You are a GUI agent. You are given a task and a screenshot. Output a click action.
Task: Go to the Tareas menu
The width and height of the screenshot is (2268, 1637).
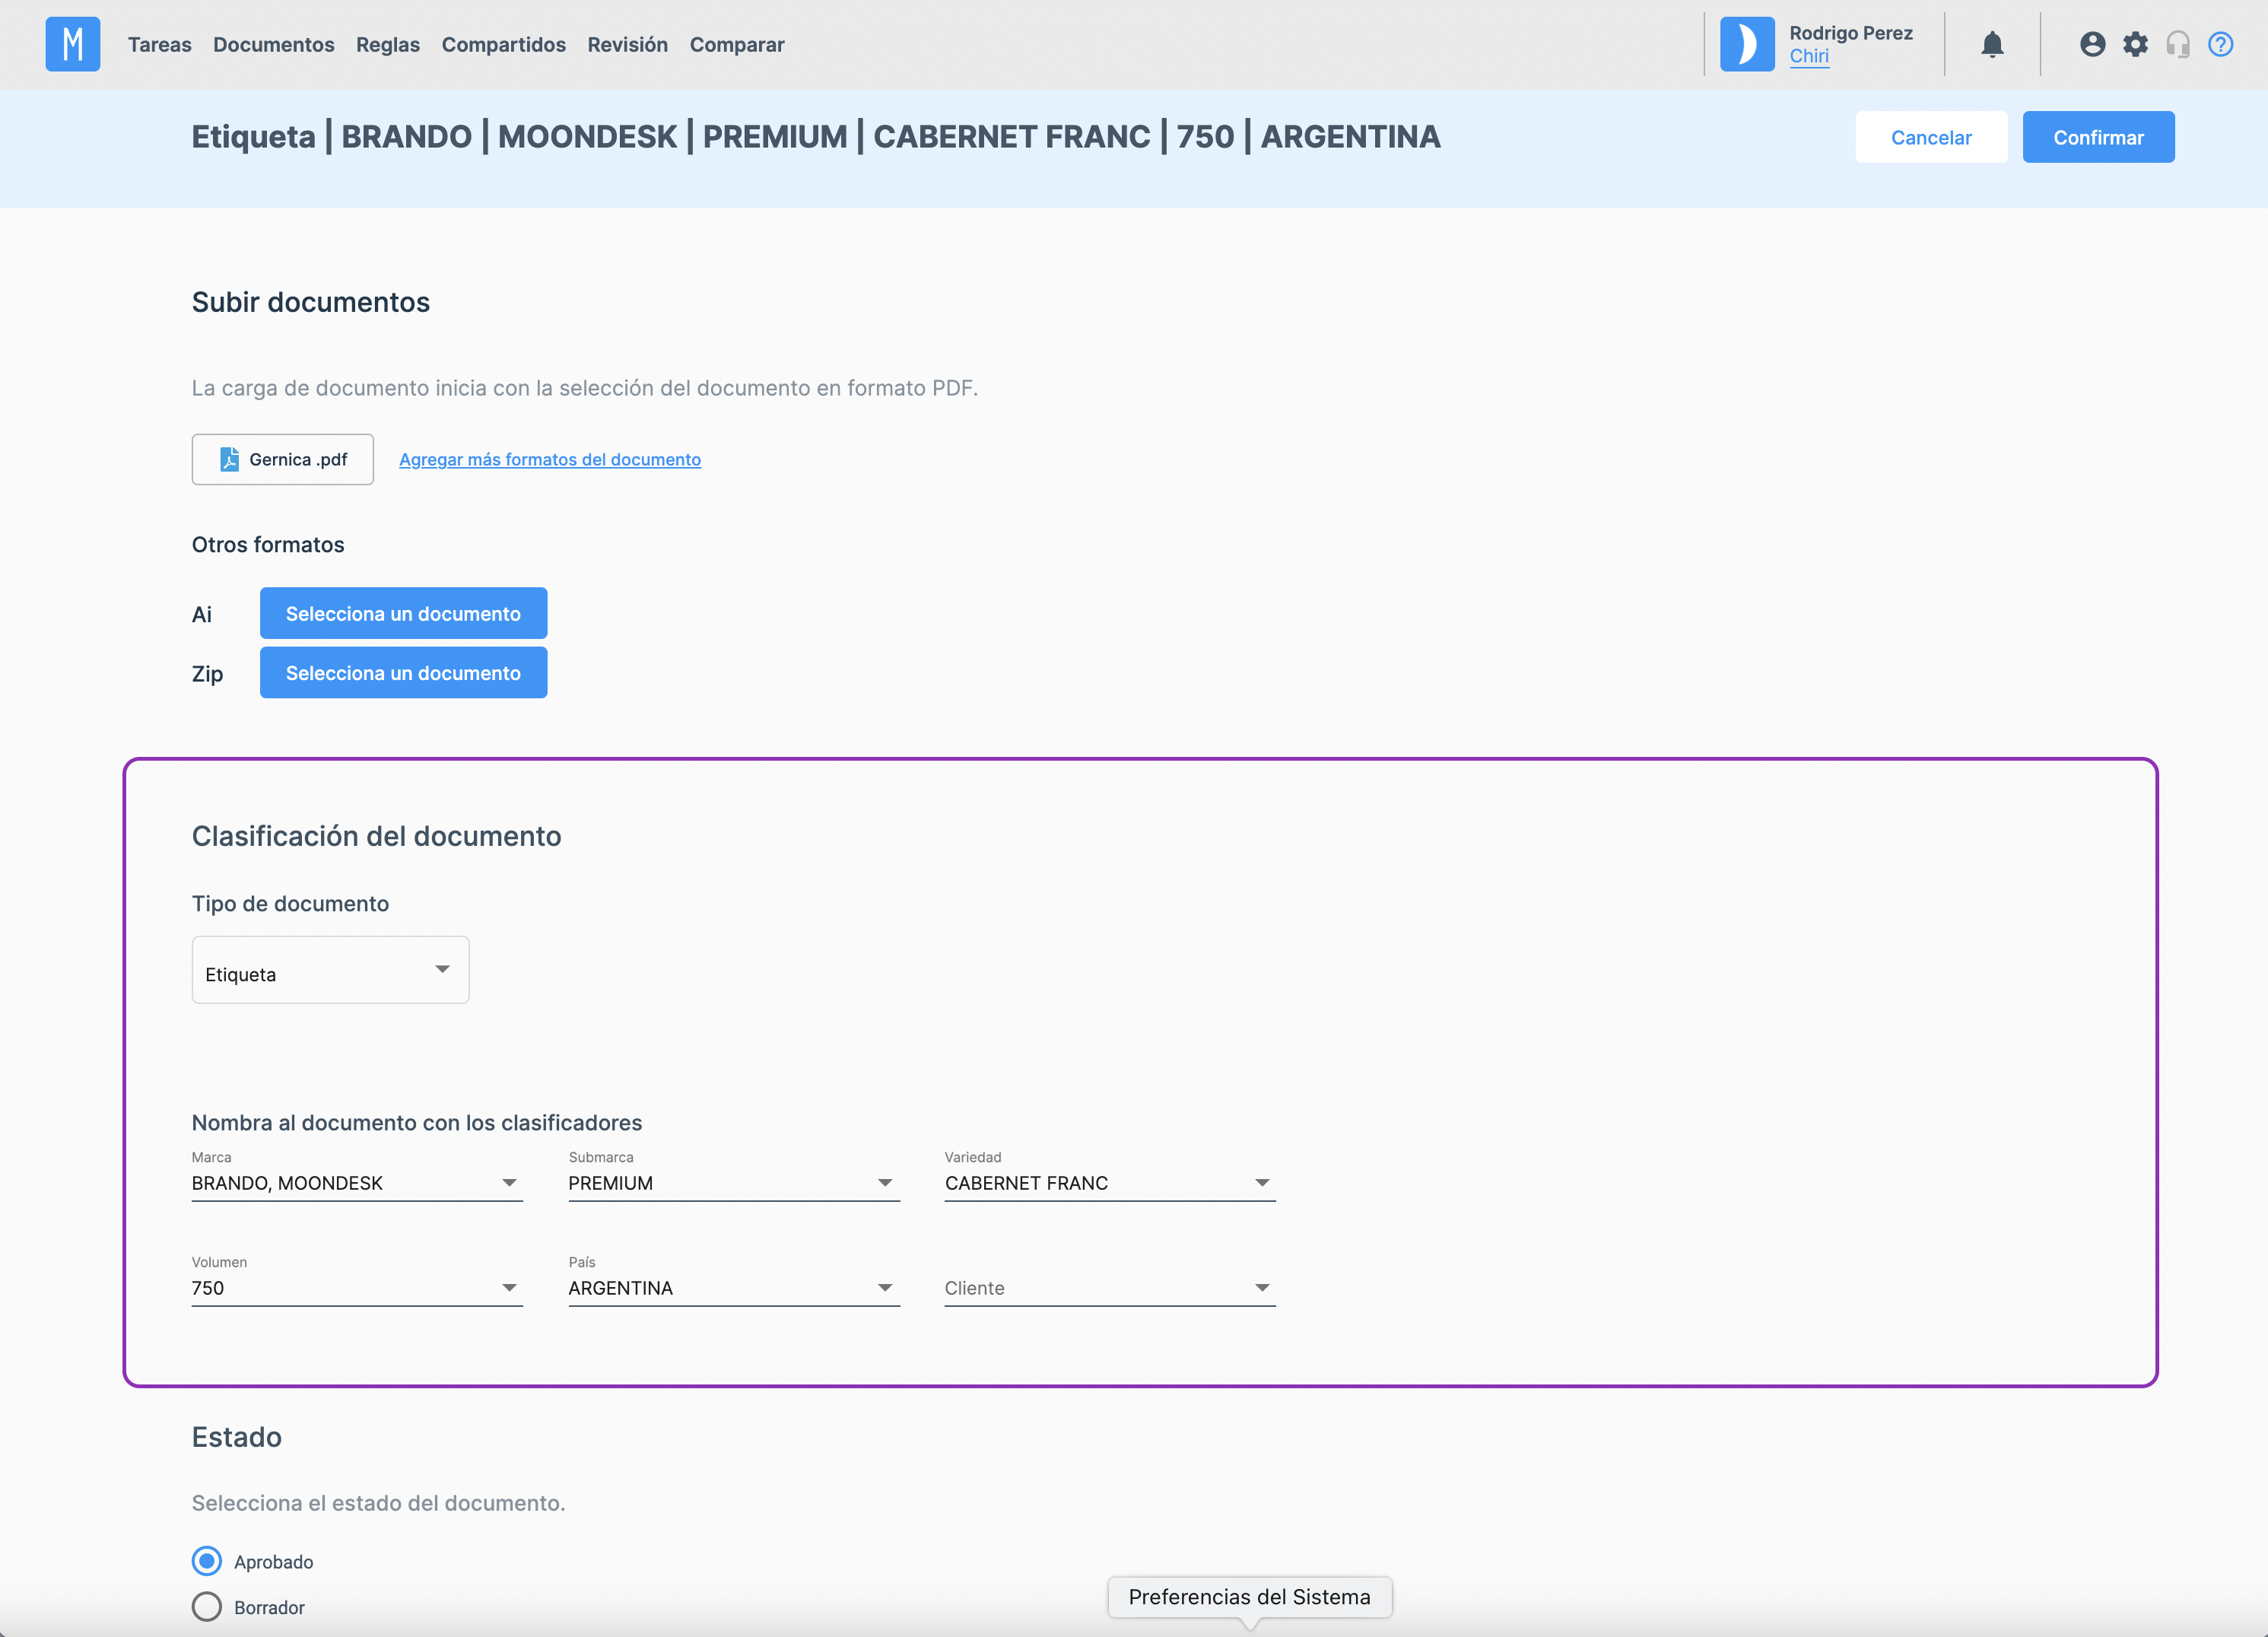(x=160, y=45)
